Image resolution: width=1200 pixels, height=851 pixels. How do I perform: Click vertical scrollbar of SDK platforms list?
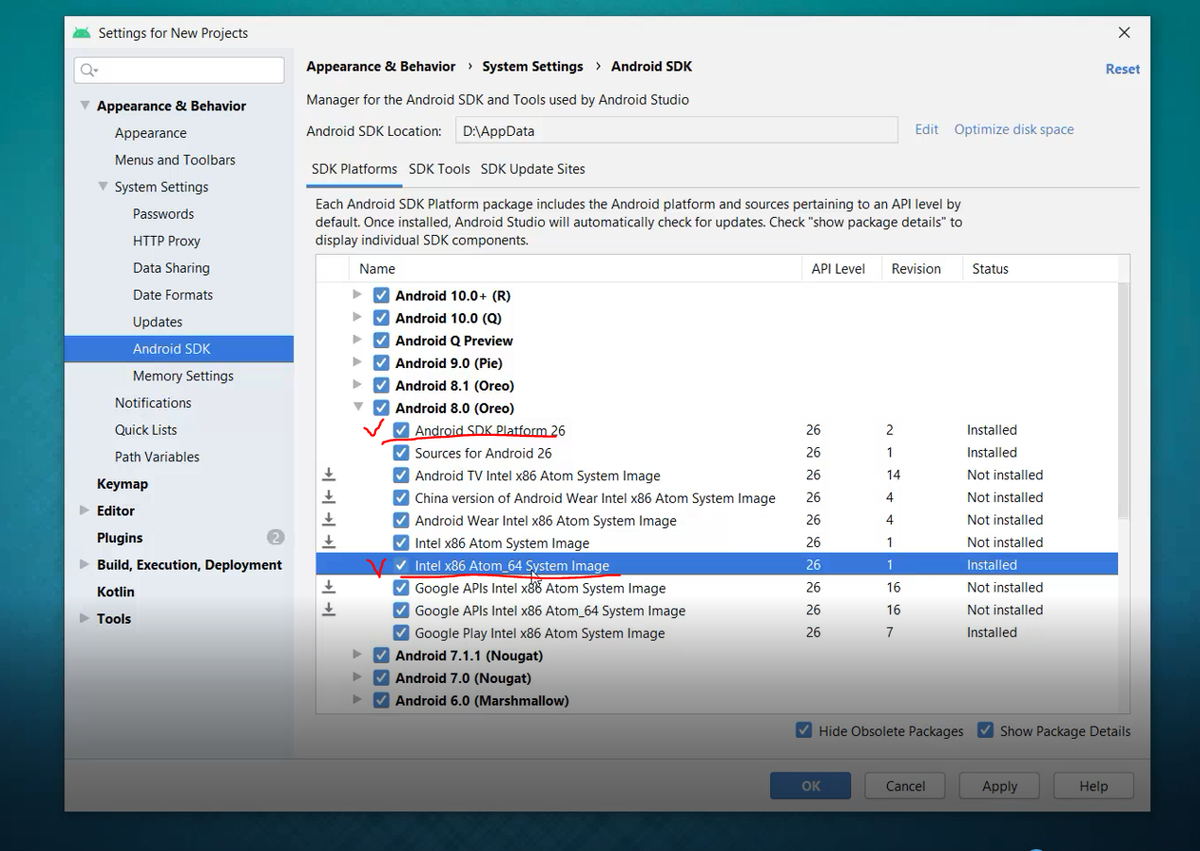tap(1125, 400)
